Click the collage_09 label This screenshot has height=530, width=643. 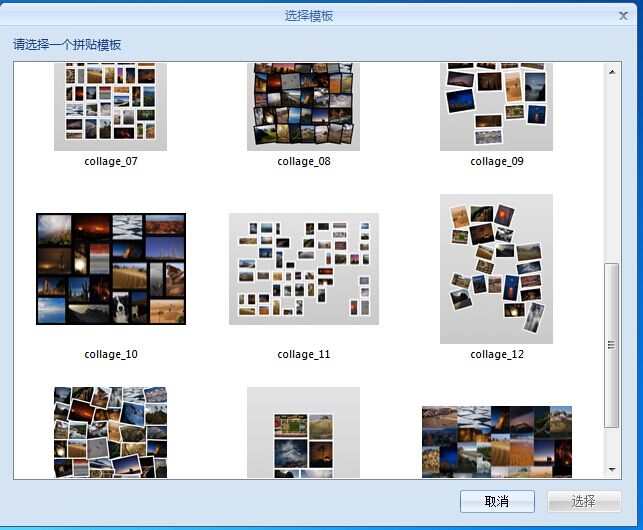(497, 161)
